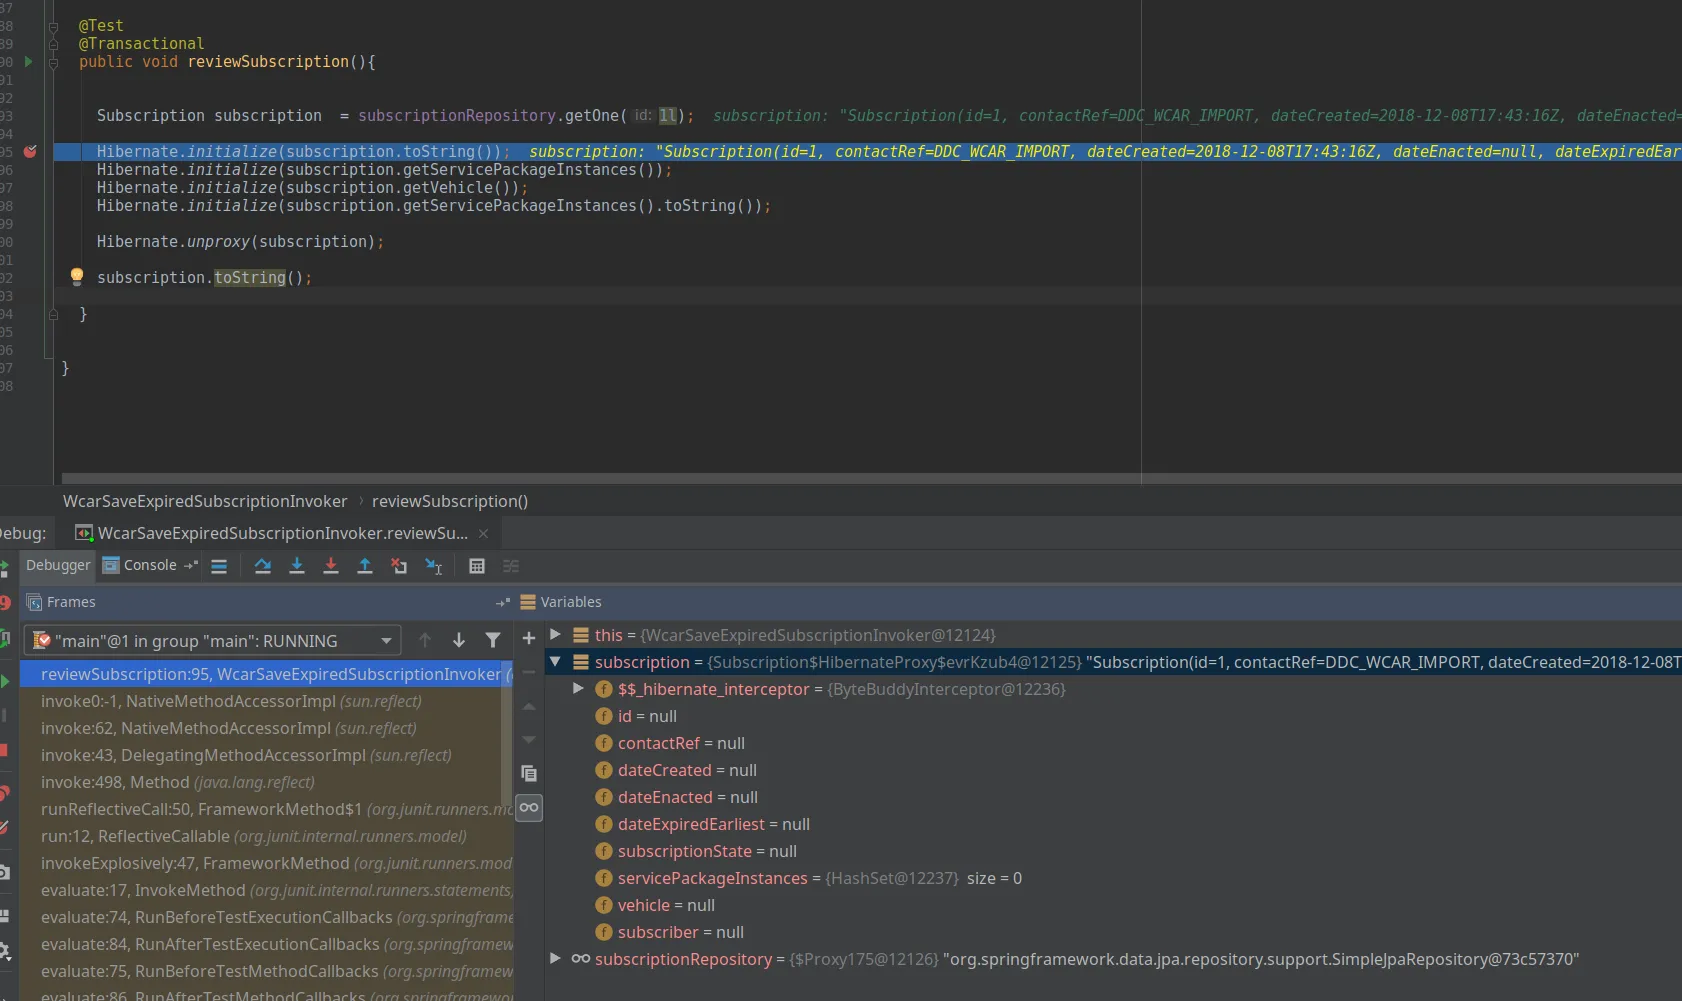Toggle the frames filter funnel icon
Viewport: 1682px width, 1001px height.
(493, 640)
